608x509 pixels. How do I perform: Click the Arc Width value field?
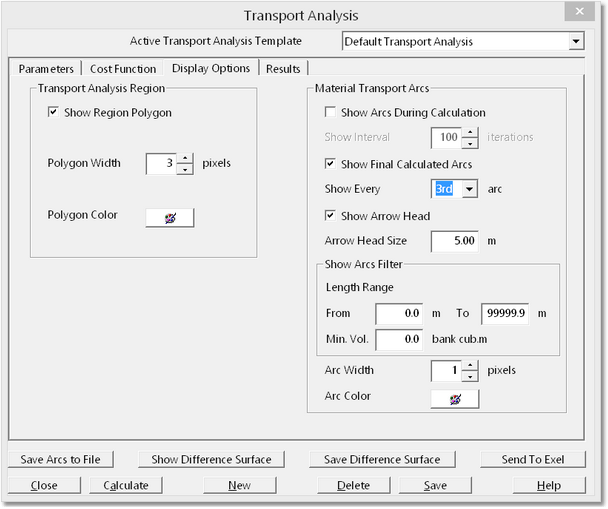pyautogui.click(x=446, y=371)
